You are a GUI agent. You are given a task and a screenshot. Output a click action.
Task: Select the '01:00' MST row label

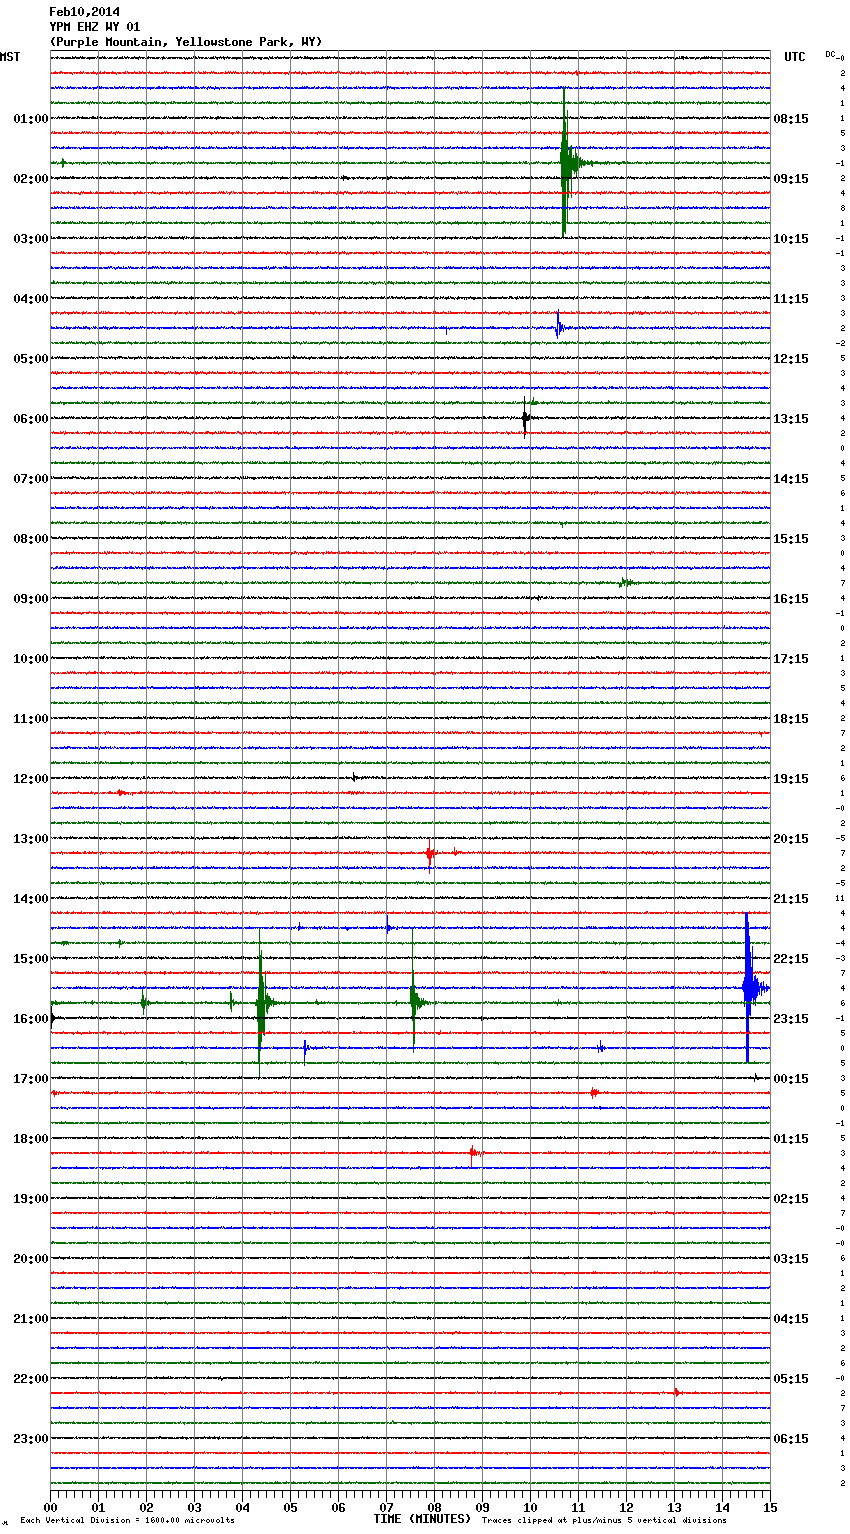pyautogui.click(x=31, y=119)
